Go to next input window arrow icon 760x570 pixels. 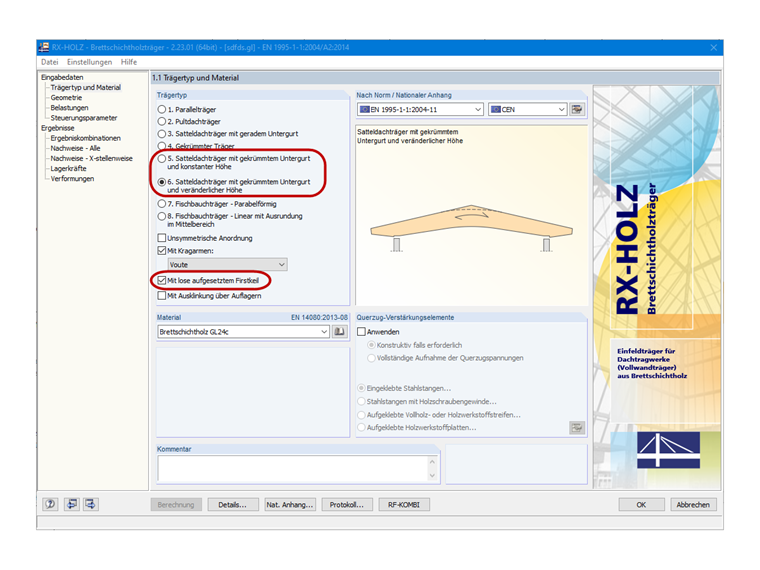[90, 504]
